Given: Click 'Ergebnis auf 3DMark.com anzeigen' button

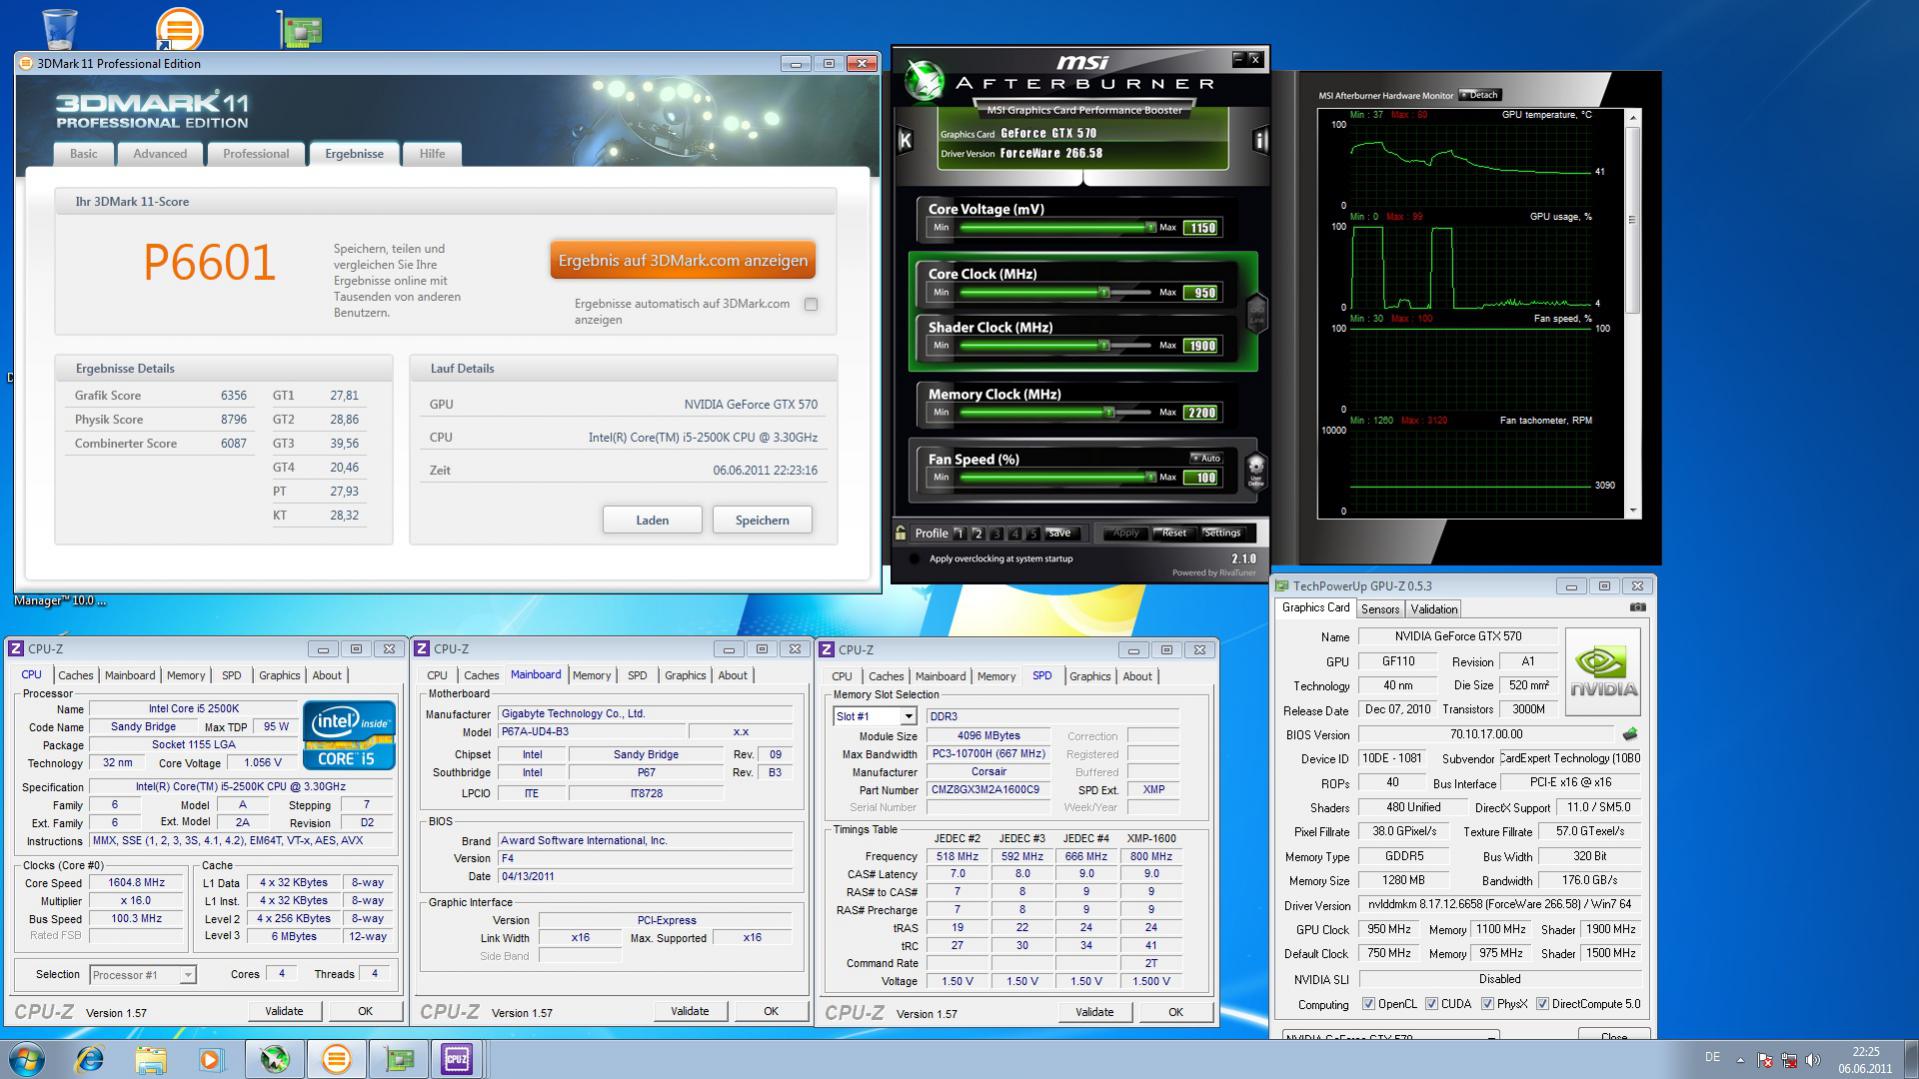Looking at the screenshot, I should click(x=683, y=261).
